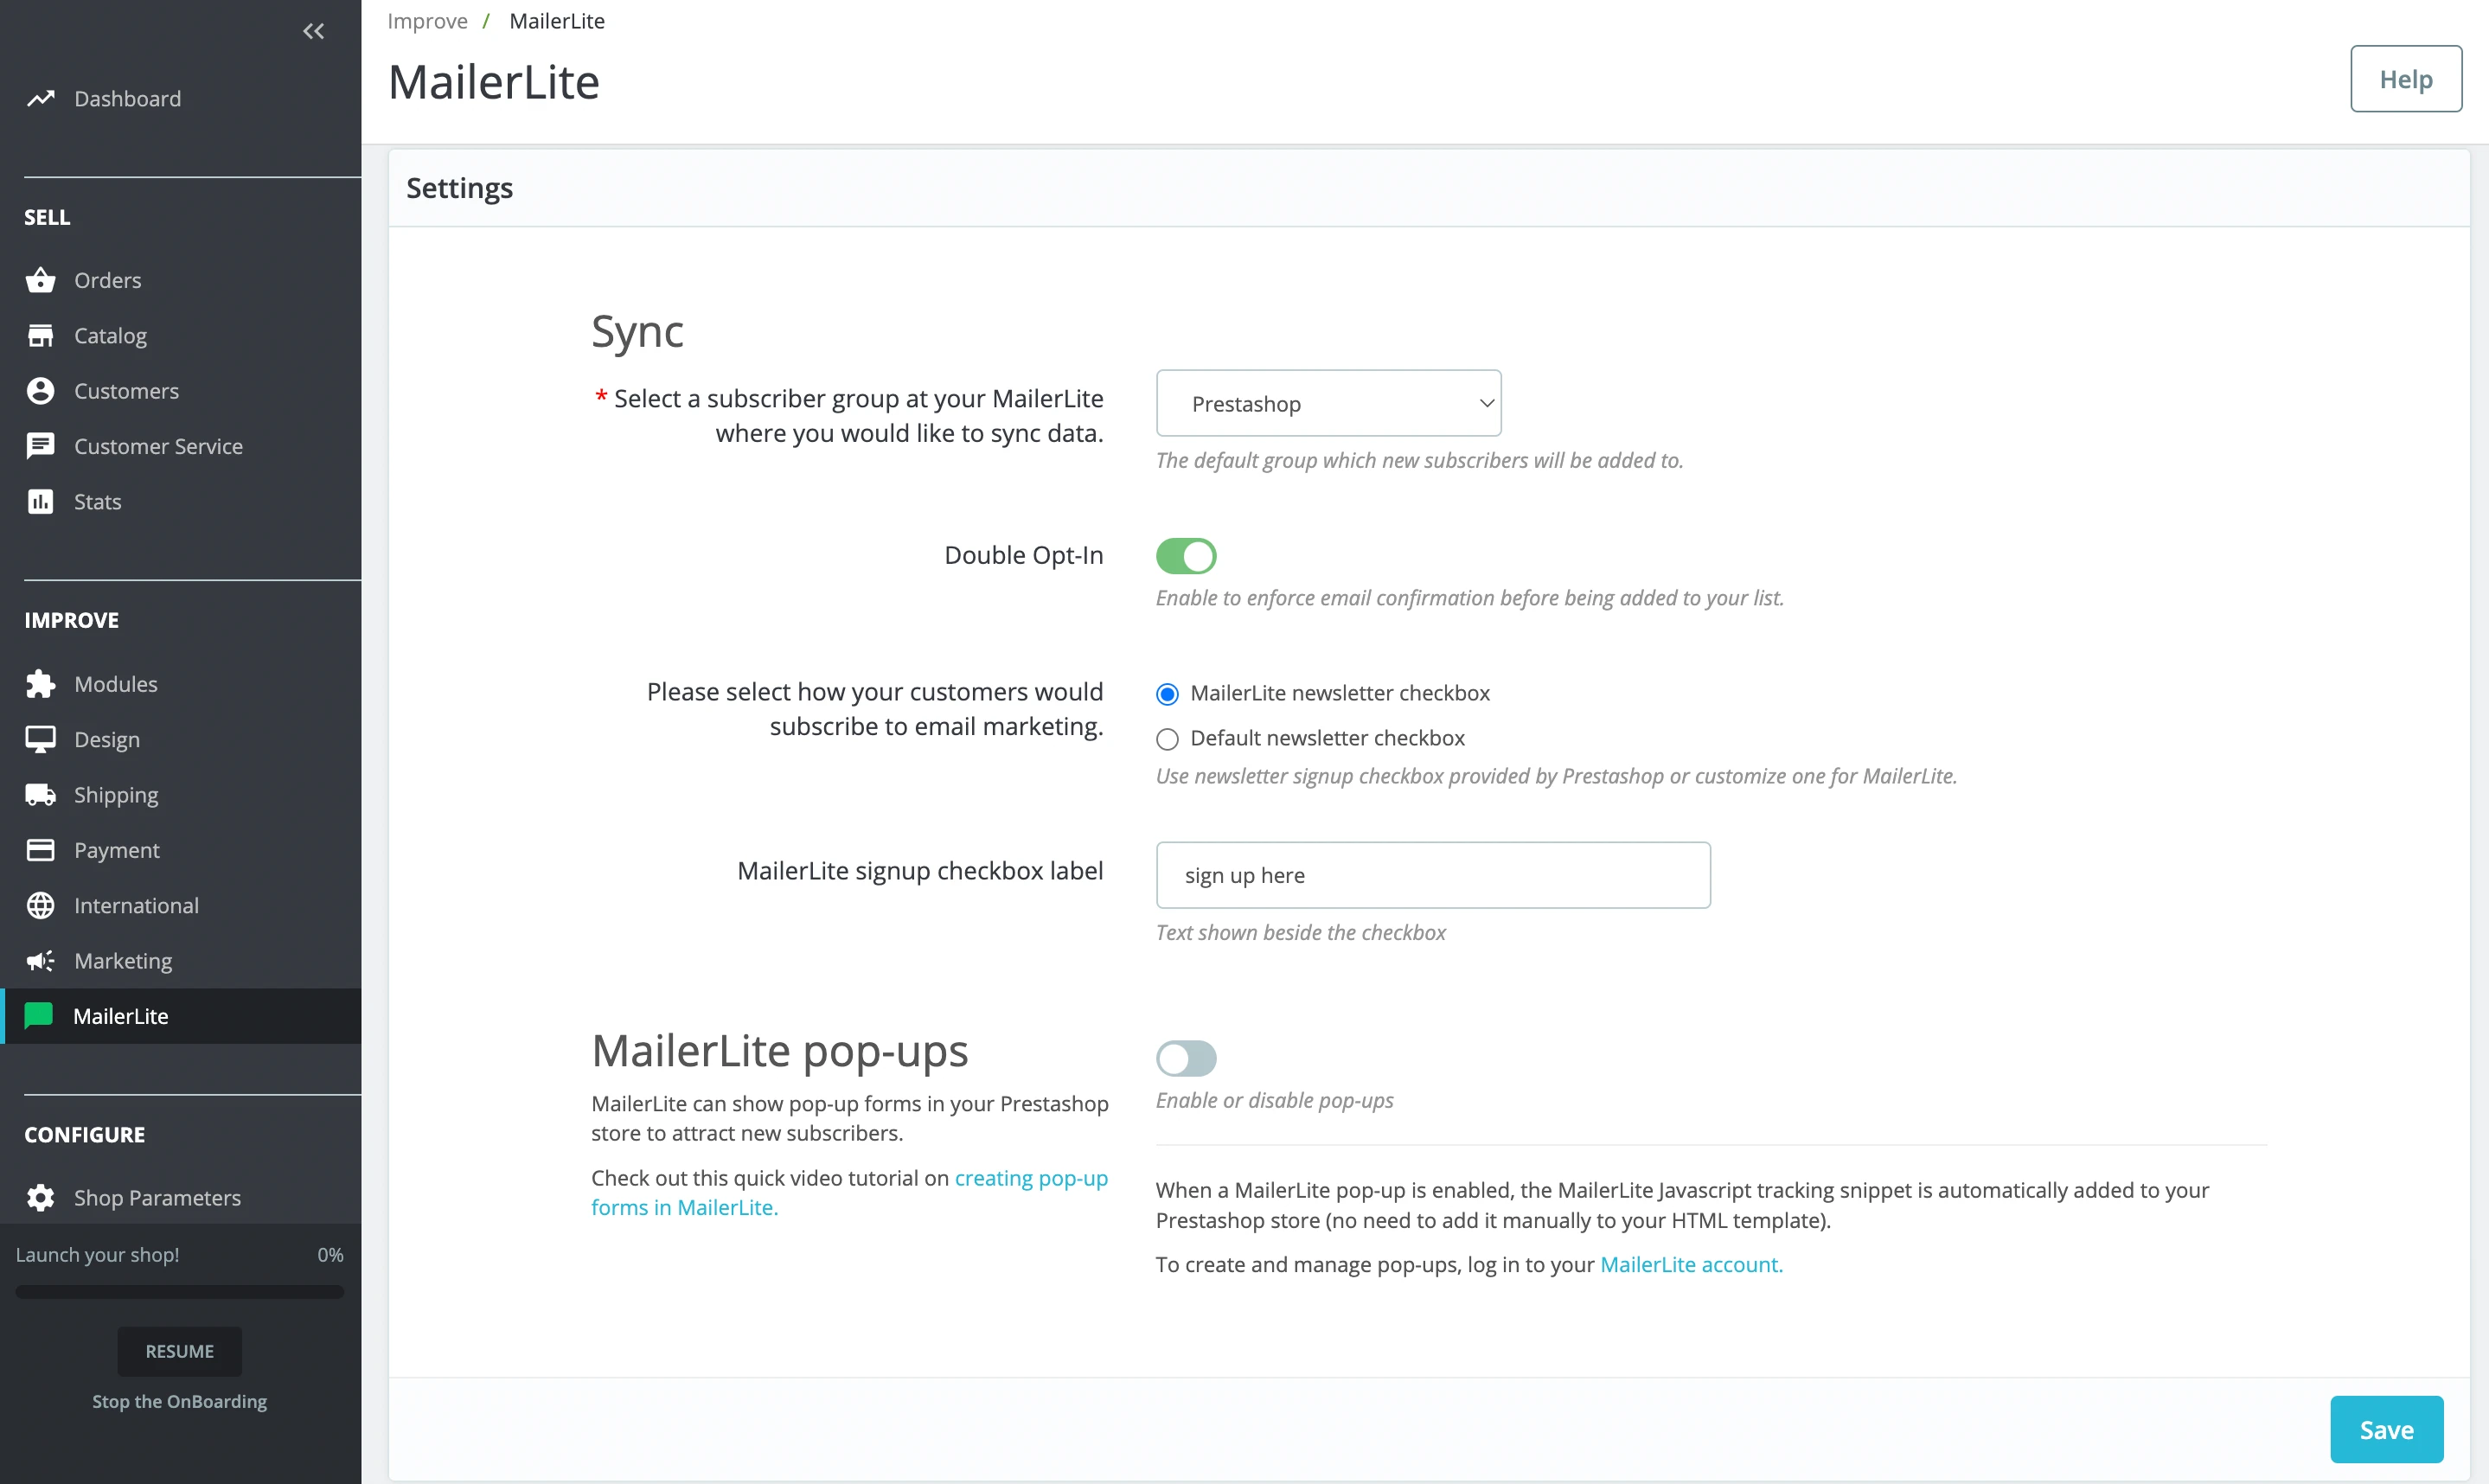Viewport: 2489px width, 1484px height.
Task: Click the signup checkbox label text field
Action: click(1432, 875)
